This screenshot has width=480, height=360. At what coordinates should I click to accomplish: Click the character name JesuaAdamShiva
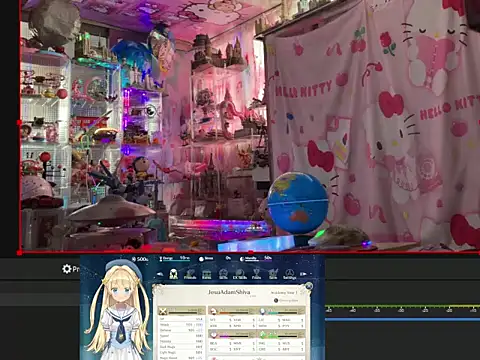229,292
